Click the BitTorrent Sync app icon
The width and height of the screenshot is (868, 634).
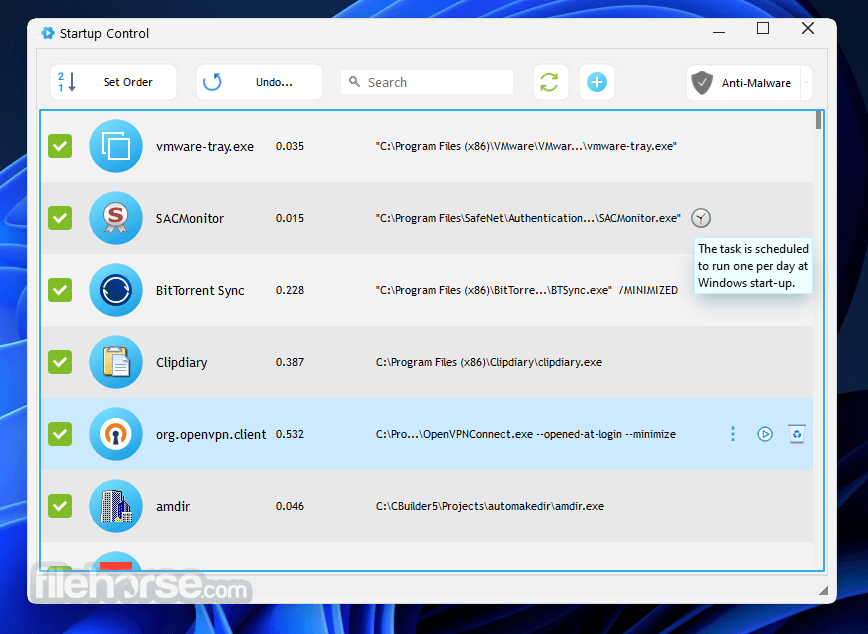click(x=116, y=290)
